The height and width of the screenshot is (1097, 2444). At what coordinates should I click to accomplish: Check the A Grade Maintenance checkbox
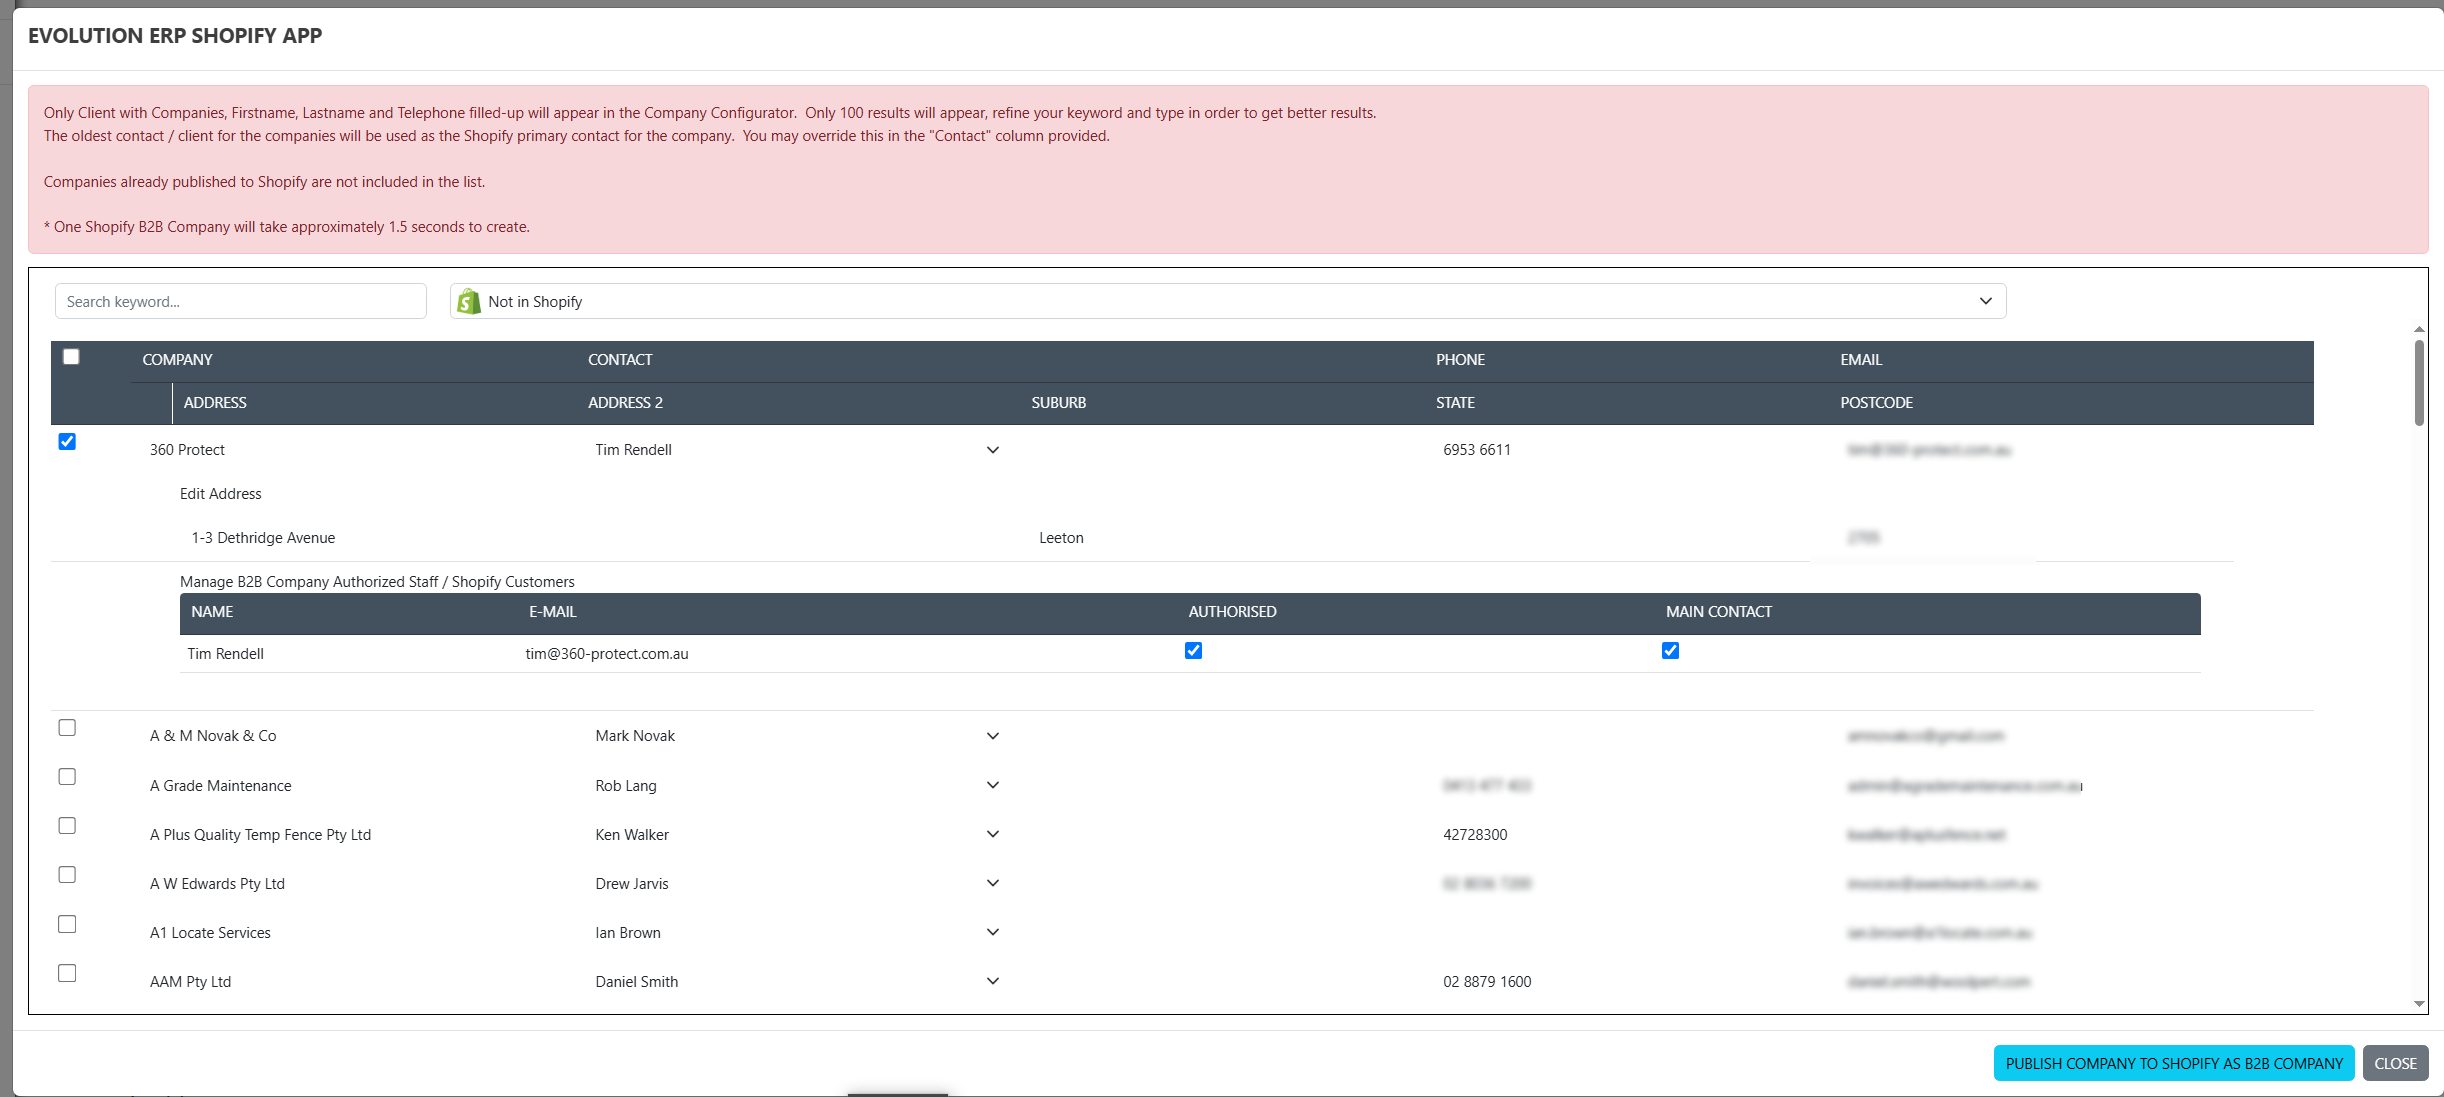pos(67,777)
